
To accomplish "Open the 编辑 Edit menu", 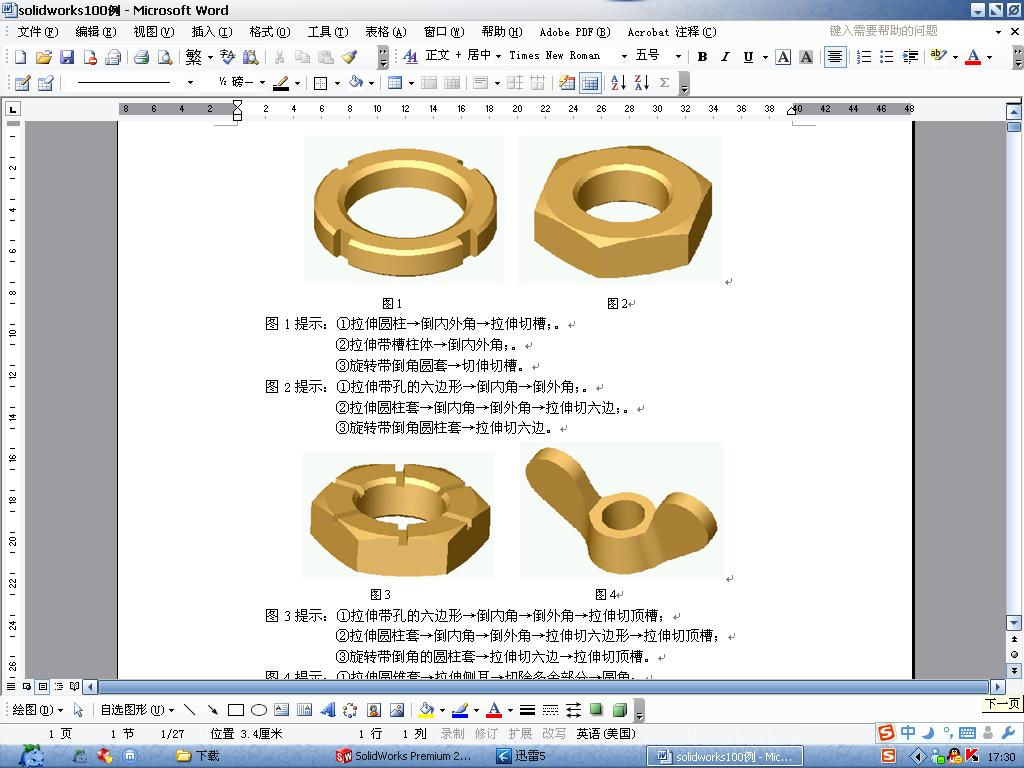I will click(95, 31).
